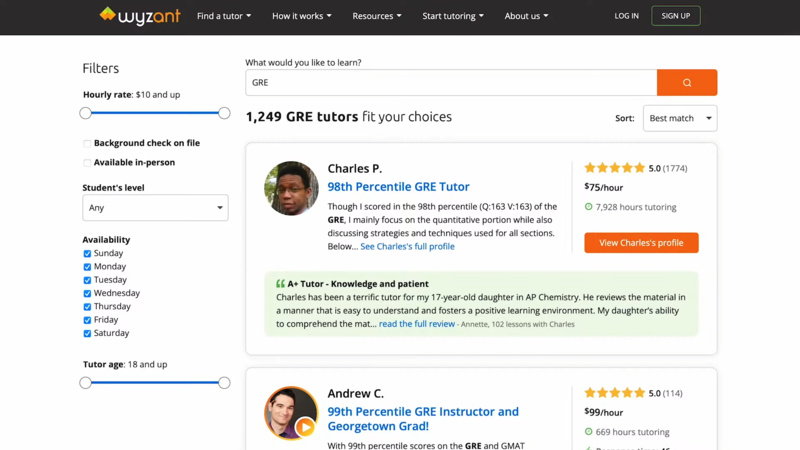This screenshot has height=450, width=800.
Task: Click Hourly rate slider right handle
Action: pos(224,113)
